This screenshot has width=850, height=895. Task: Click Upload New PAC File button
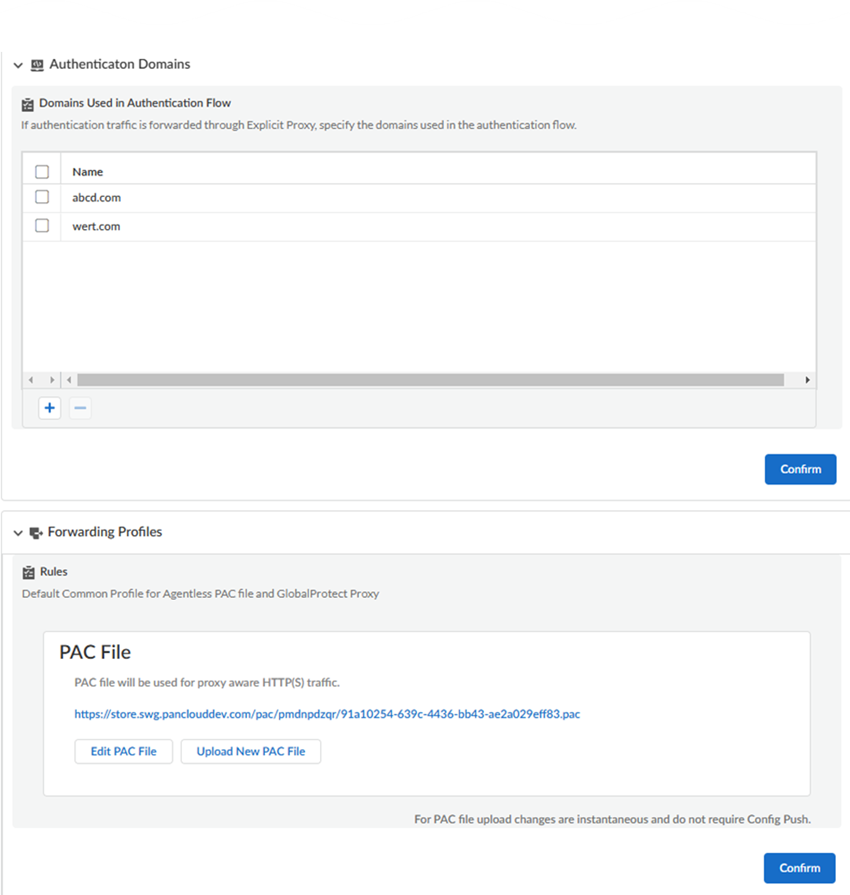point(250,751)
